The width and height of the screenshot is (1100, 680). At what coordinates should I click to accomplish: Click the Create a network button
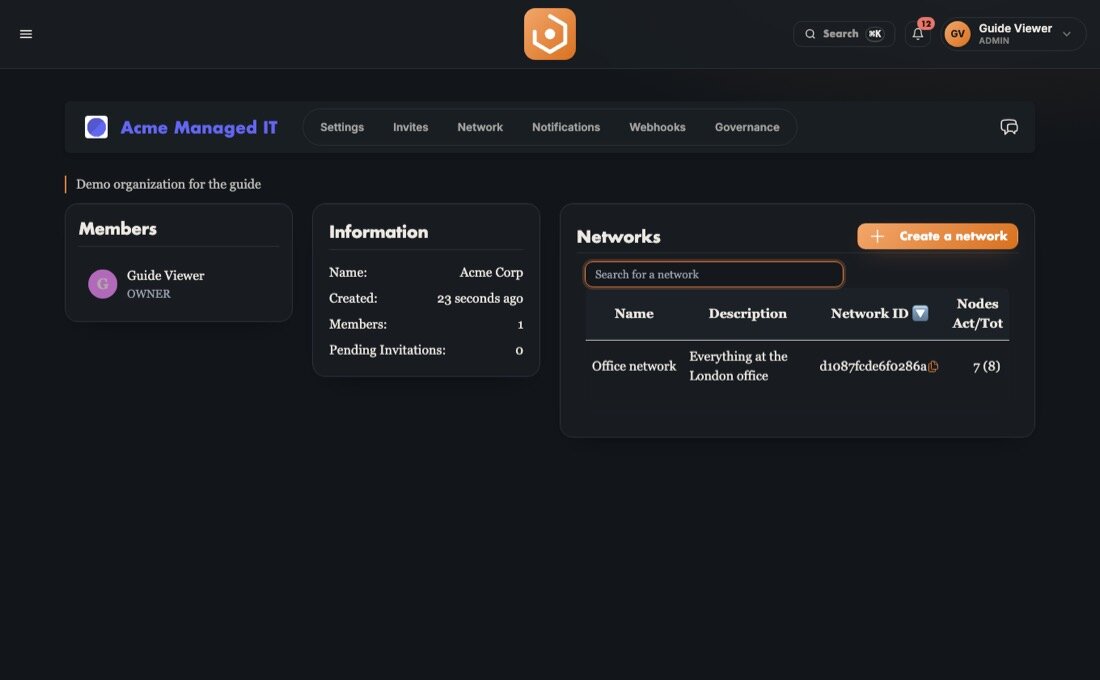pyautogui.click(x=937, y=236)
